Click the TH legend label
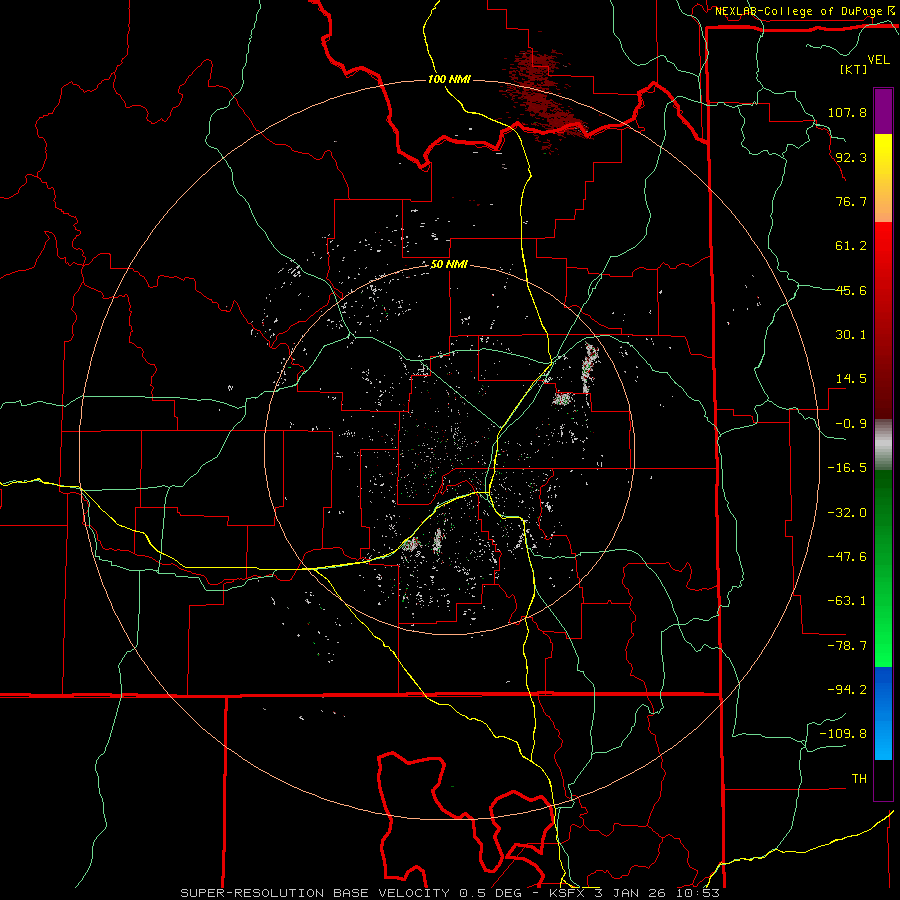The image size is (900, 900). click(x=859, y=779)
